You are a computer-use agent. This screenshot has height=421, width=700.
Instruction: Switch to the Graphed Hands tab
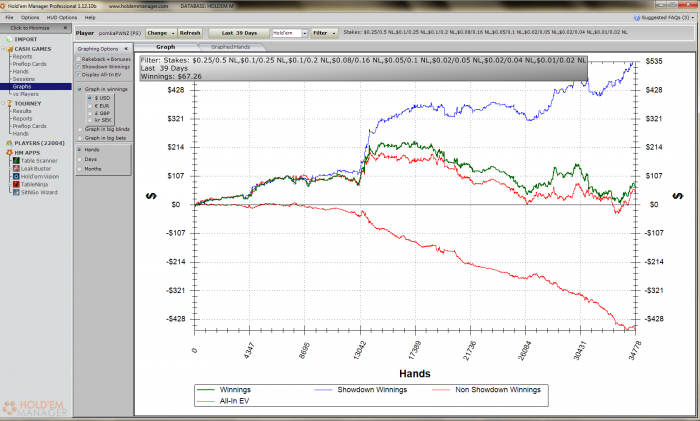coord(231,47)
